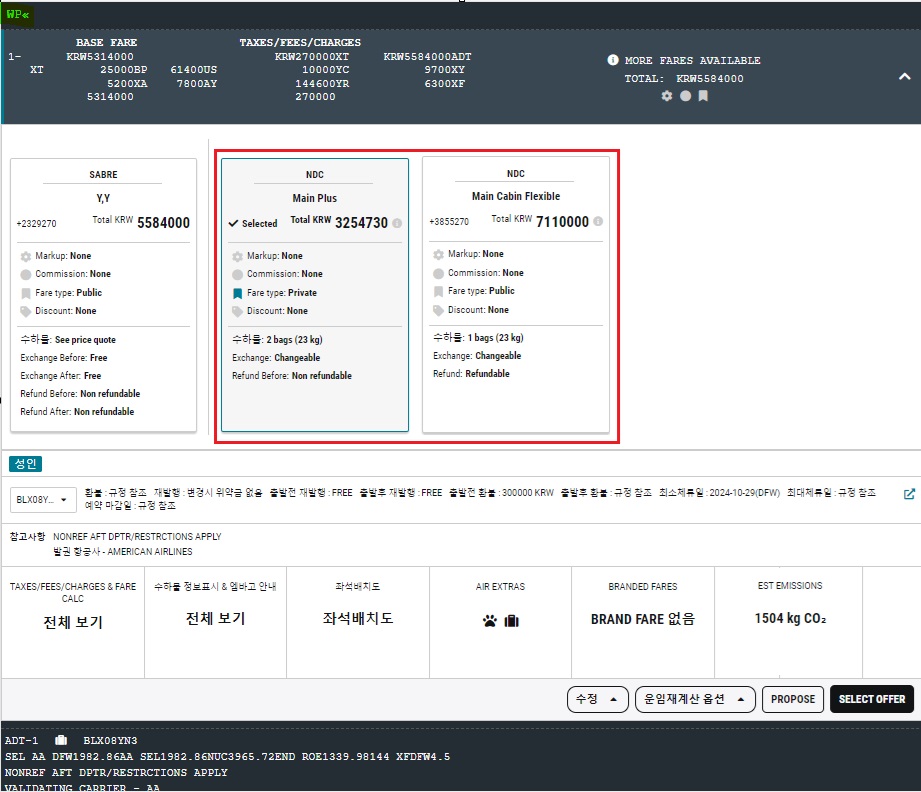The image size is (921, 792).
Task: Click the circle commission icon under TOTAL
Action: [x=685, y=96]
